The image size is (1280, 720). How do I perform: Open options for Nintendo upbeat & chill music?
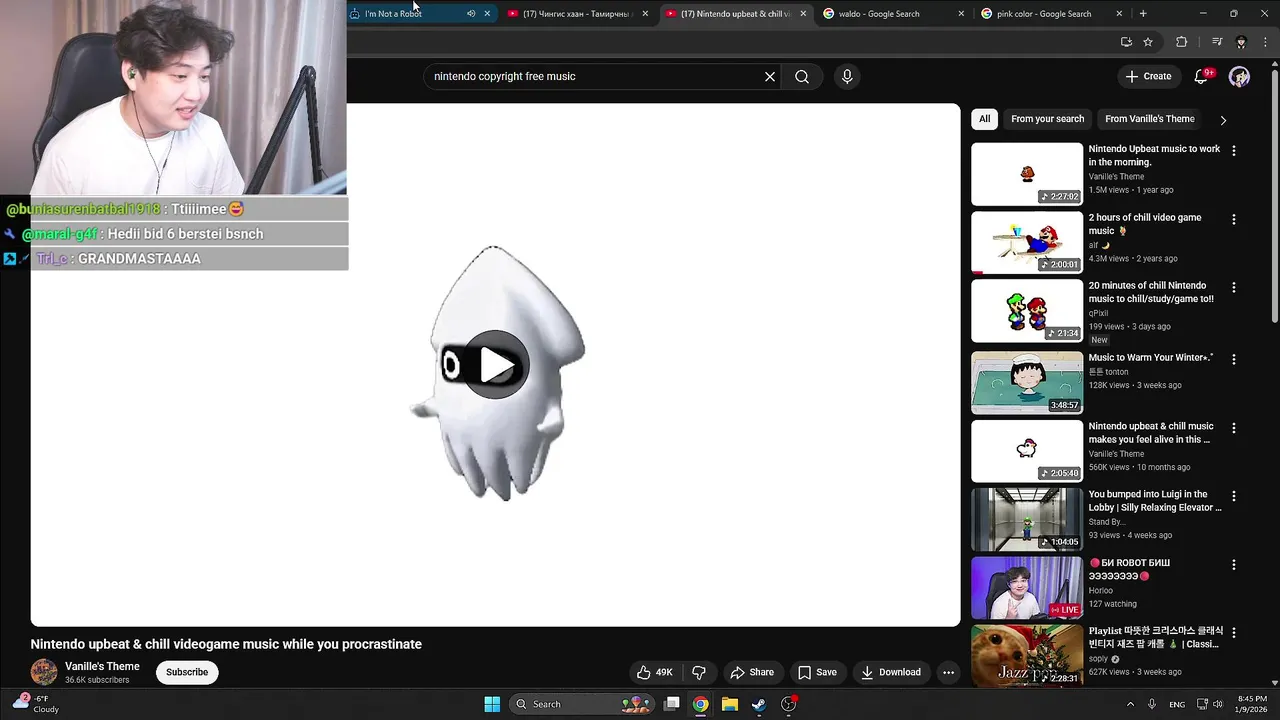coord(1233,428)
